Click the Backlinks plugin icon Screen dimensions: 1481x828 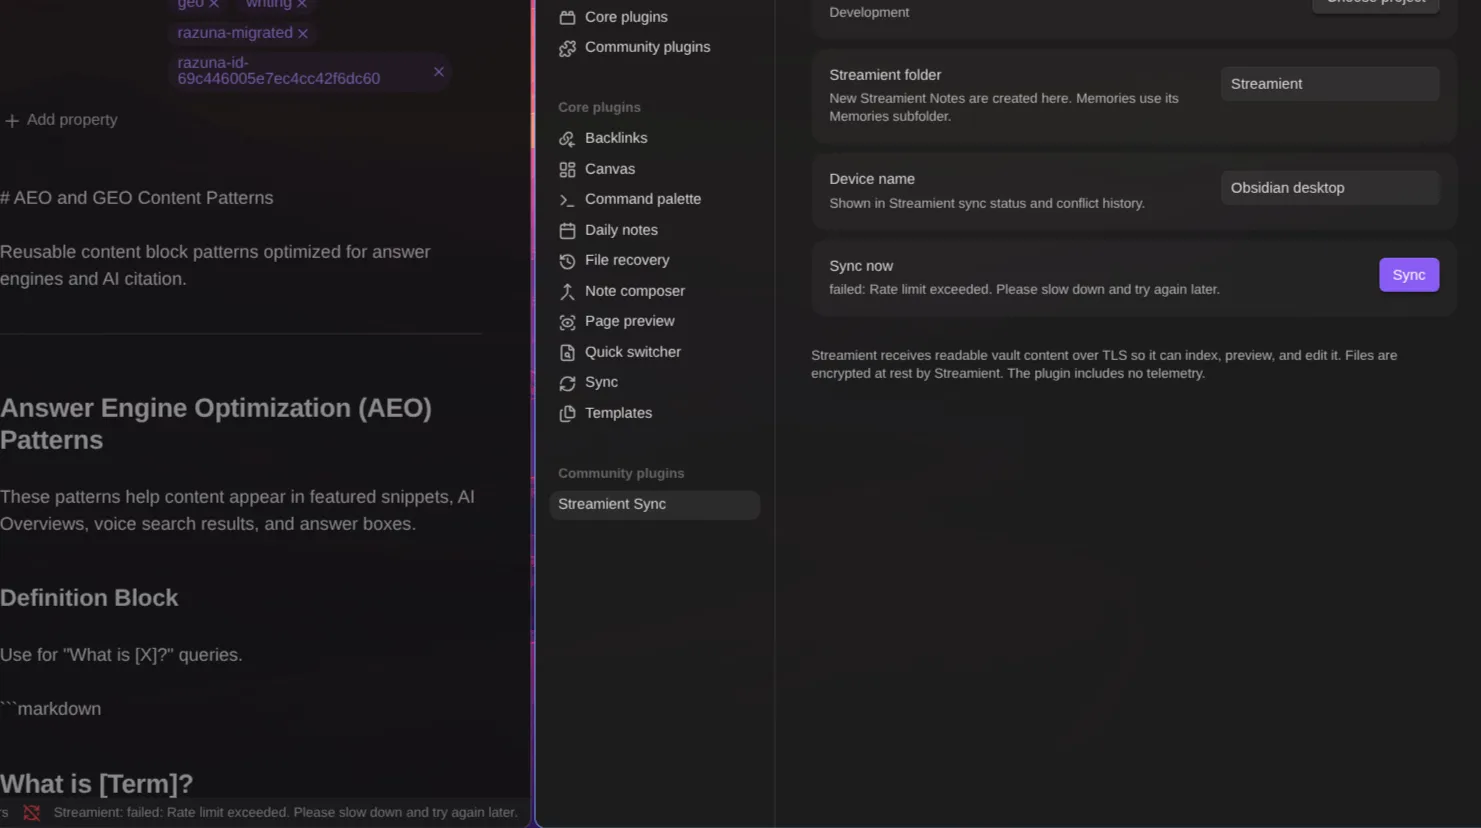coord(567,139)
